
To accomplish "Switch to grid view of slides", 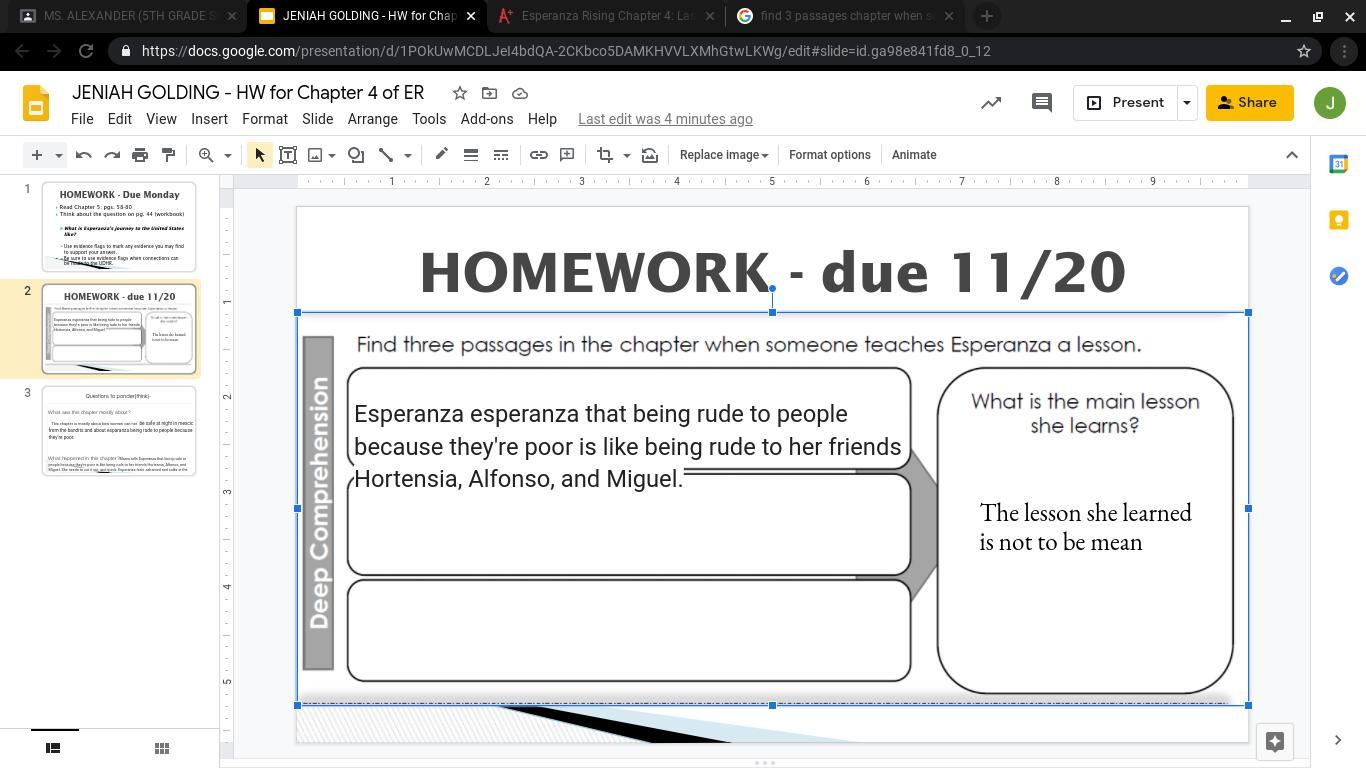I will click(161, 748).
